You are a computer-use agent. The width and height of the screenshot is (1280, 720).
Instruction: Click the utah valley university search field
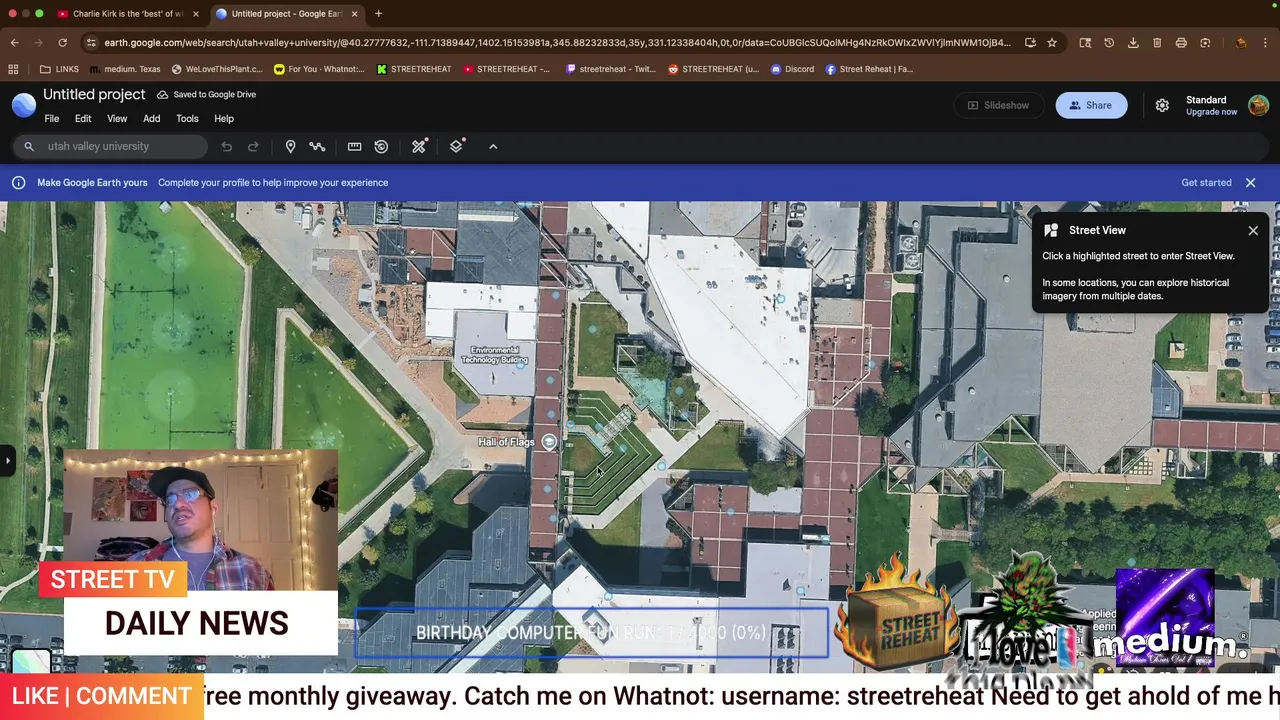point(108,146)
